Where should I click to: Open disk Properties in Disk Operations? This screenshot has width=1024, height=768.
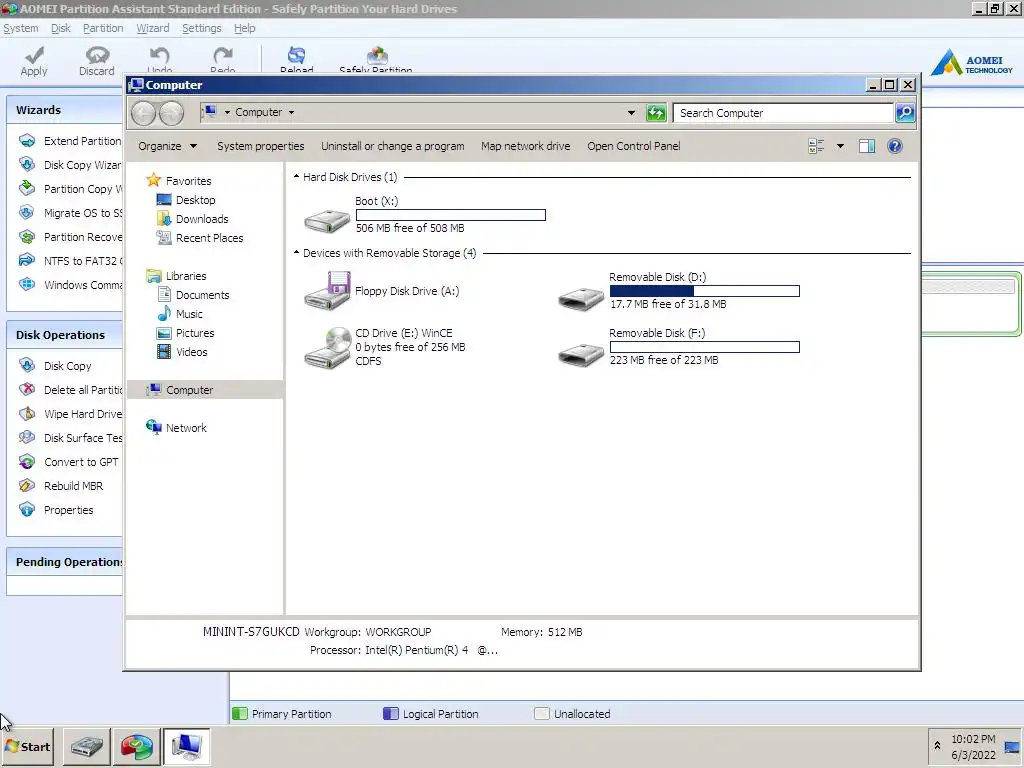click(x=56, y=510)
